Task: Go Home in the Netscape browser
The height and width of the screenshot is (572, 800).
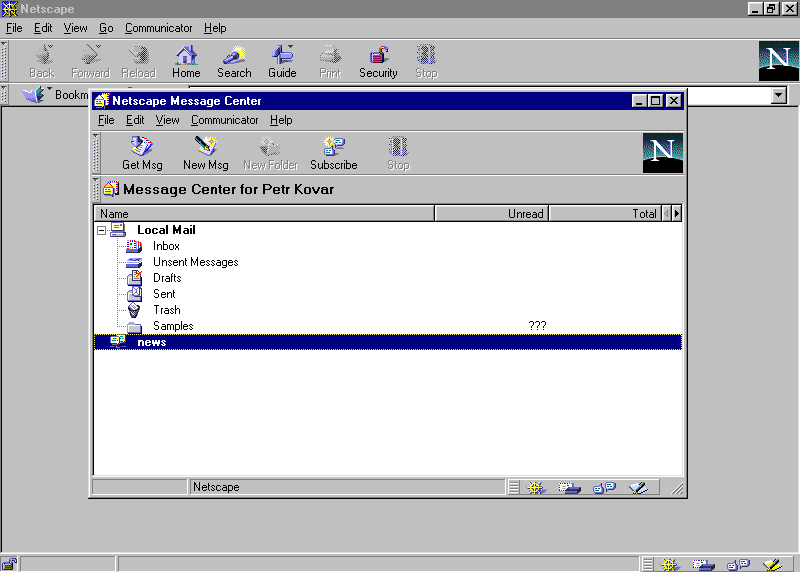Action: (x=186, y=61)
